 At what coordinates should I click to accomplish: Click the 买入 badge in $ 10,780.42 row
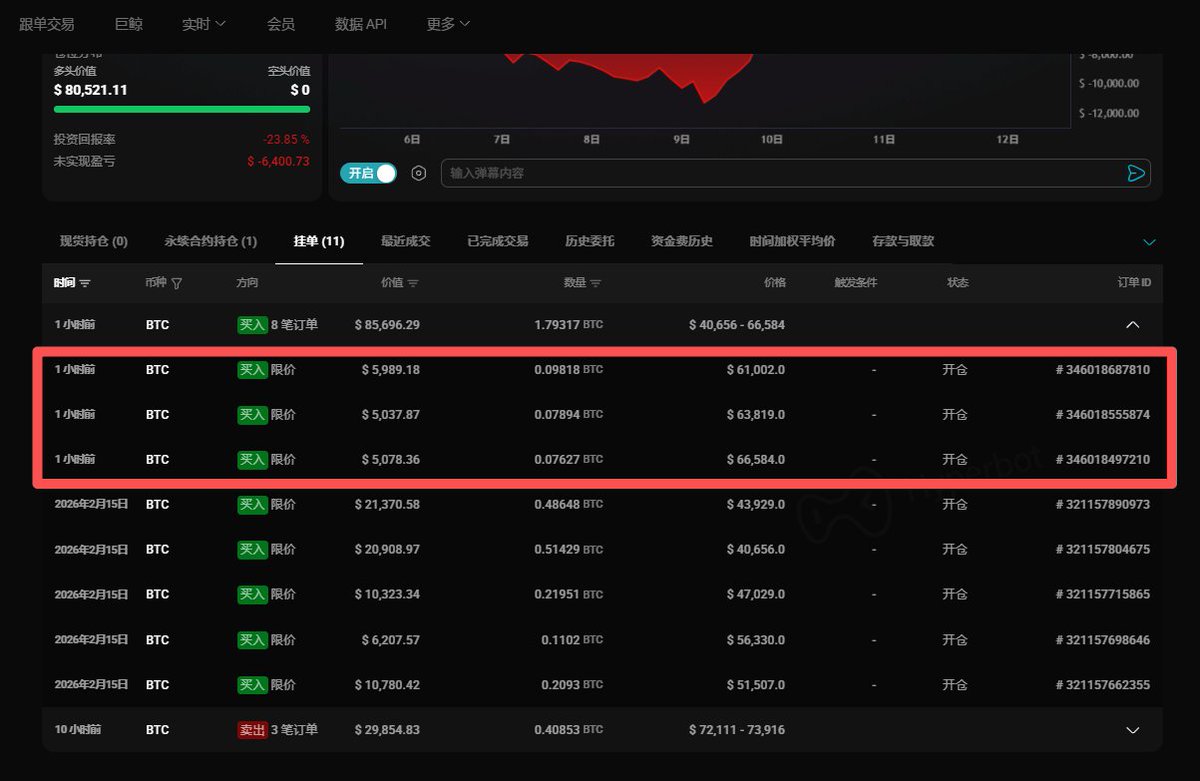252,685
